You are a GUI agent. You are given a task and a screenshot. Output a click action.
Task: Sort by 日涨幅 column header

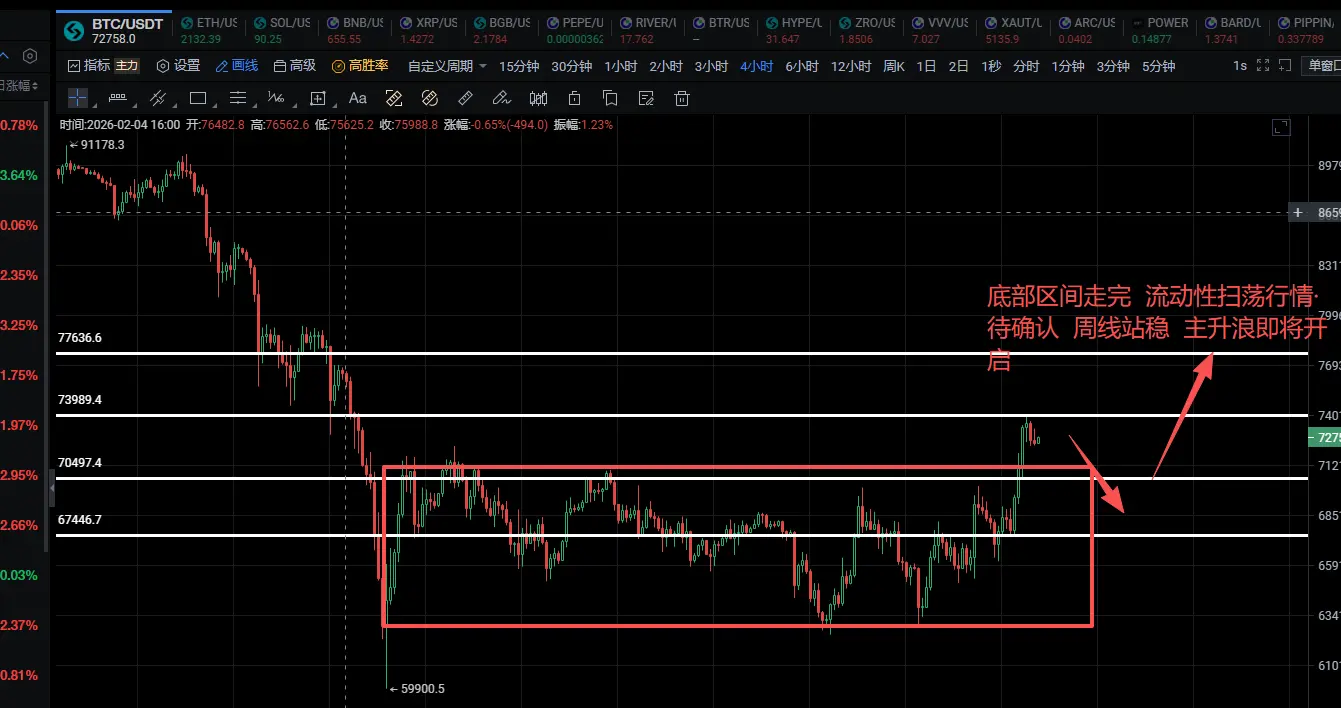[x=18, y=86]
